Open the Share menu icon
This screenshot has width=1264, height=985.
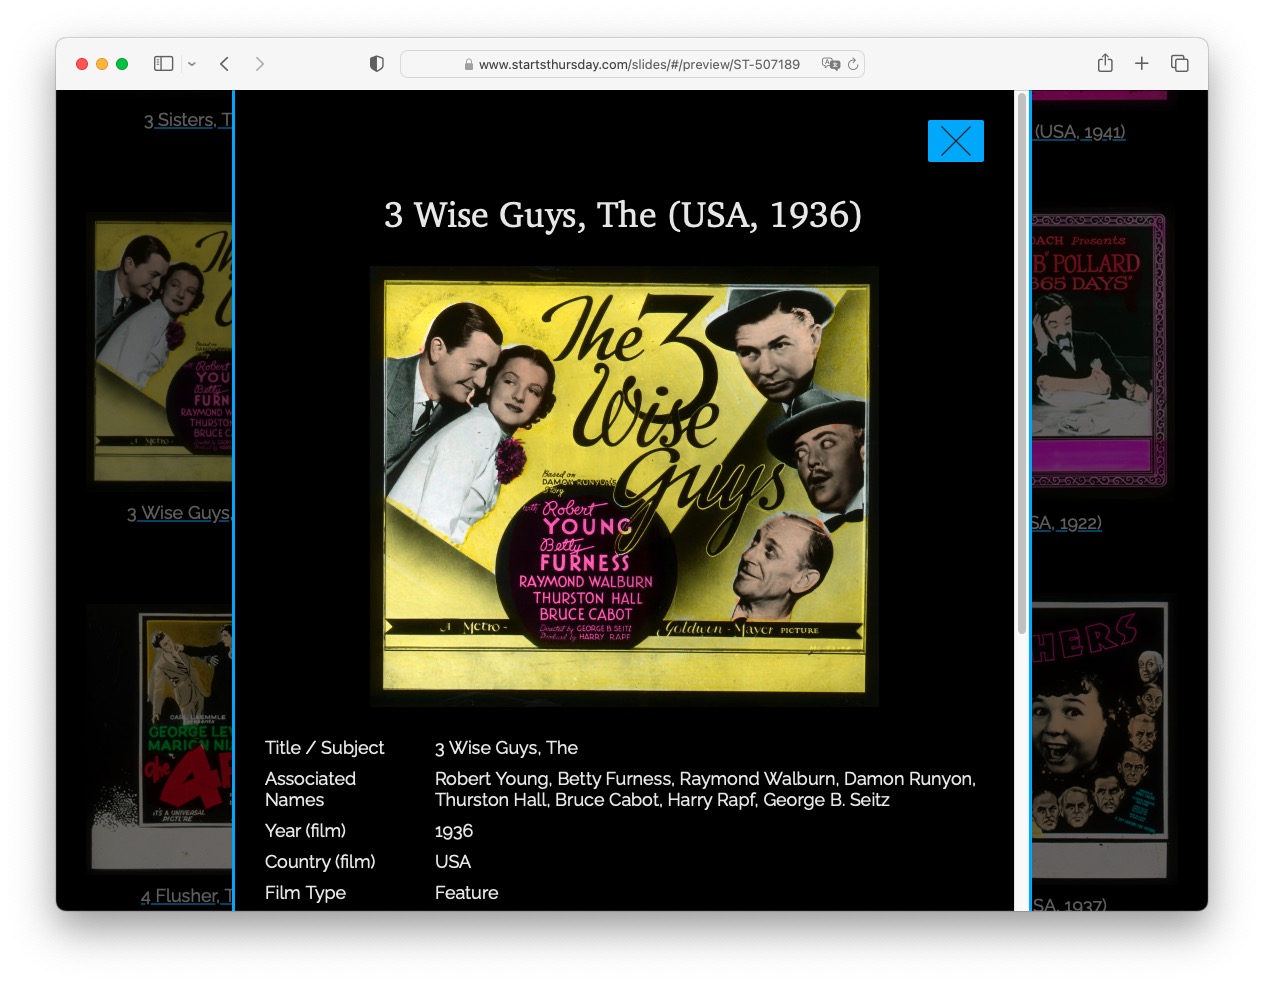click(1105, 63)
